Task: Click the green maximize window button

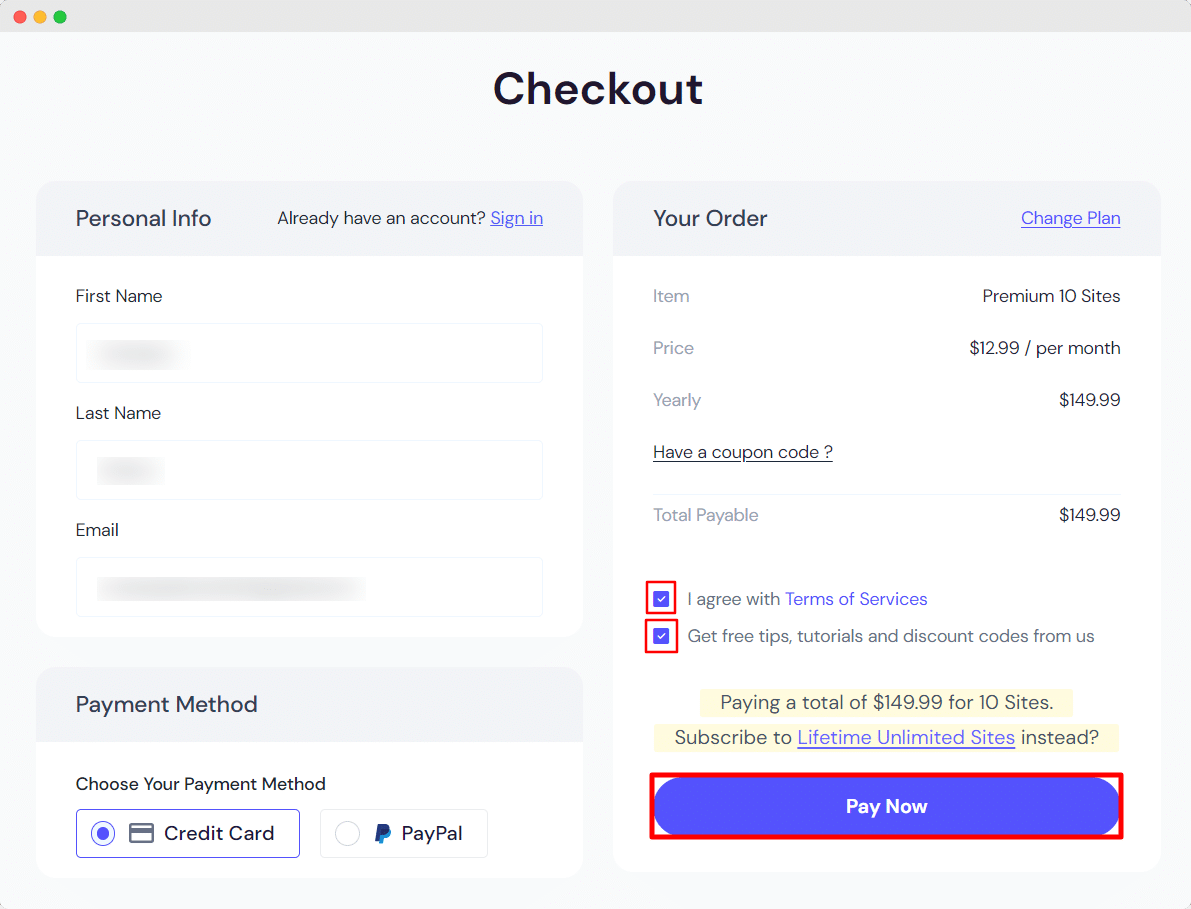Action: point(60,17)
